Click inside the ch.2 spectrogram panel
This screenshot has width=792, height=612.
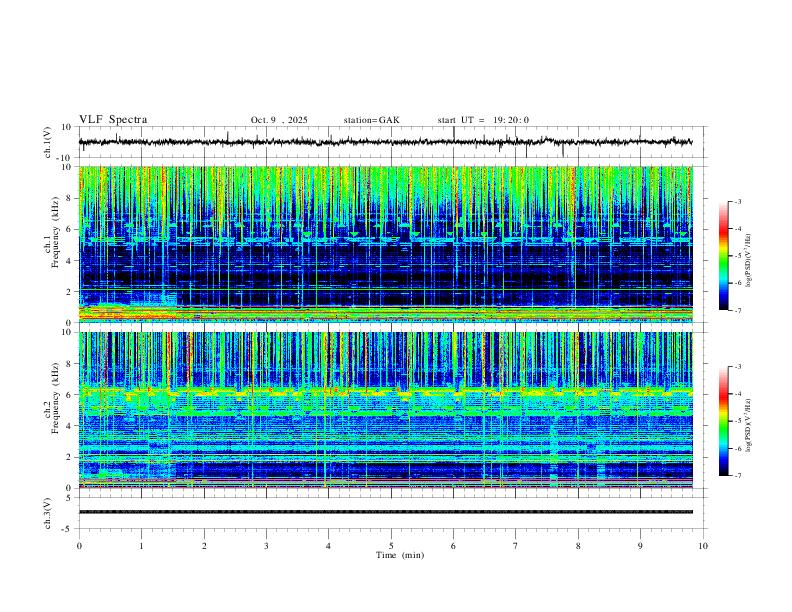point(386,410)
